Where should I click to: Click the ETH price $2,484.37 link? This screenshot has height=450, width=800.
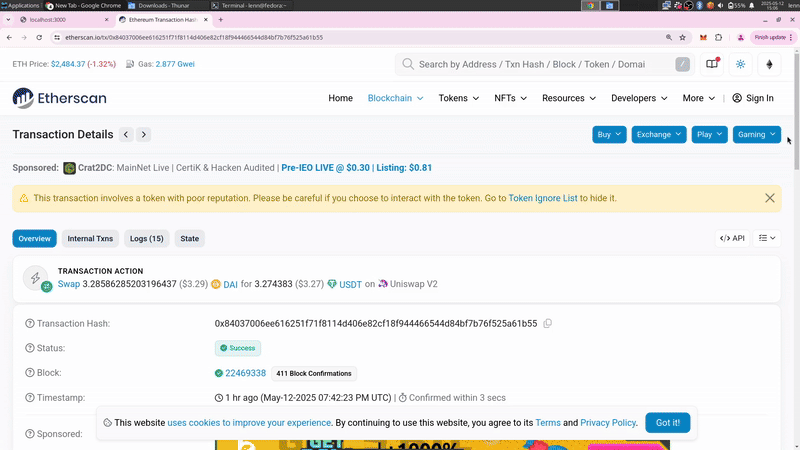(x=68, y=64)
